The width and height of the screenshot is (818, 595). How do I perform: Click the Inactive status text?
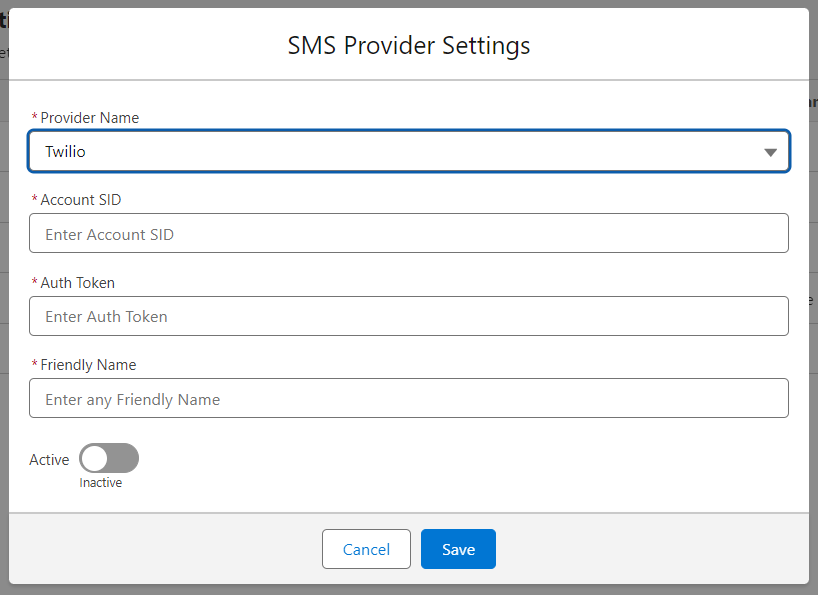point(101,483)
